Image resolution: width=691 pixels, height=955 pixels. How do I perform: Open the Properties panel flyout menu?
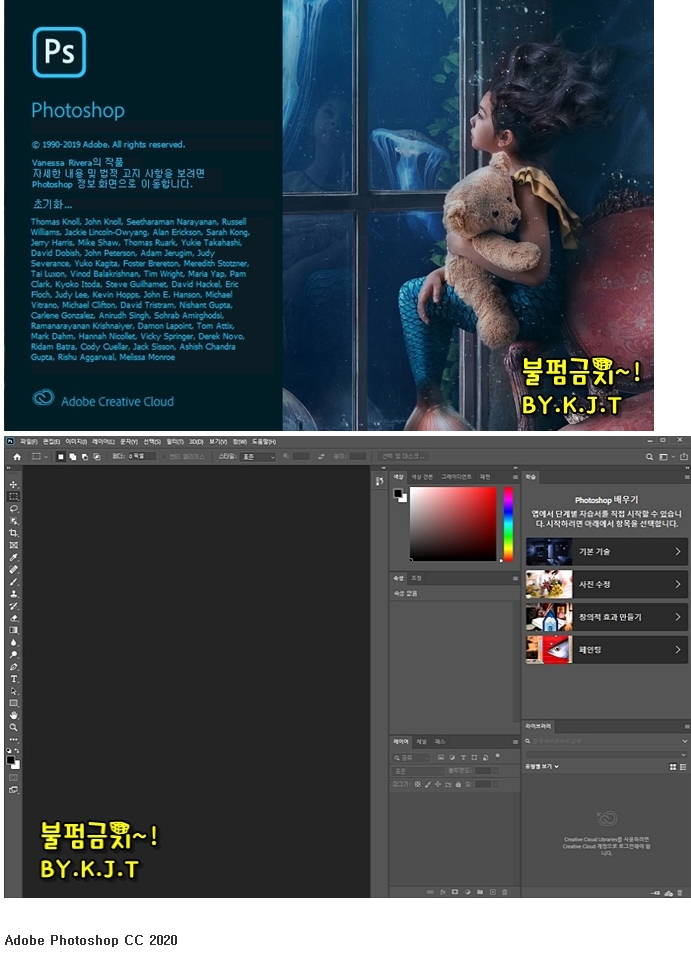(x=515, y=578)
